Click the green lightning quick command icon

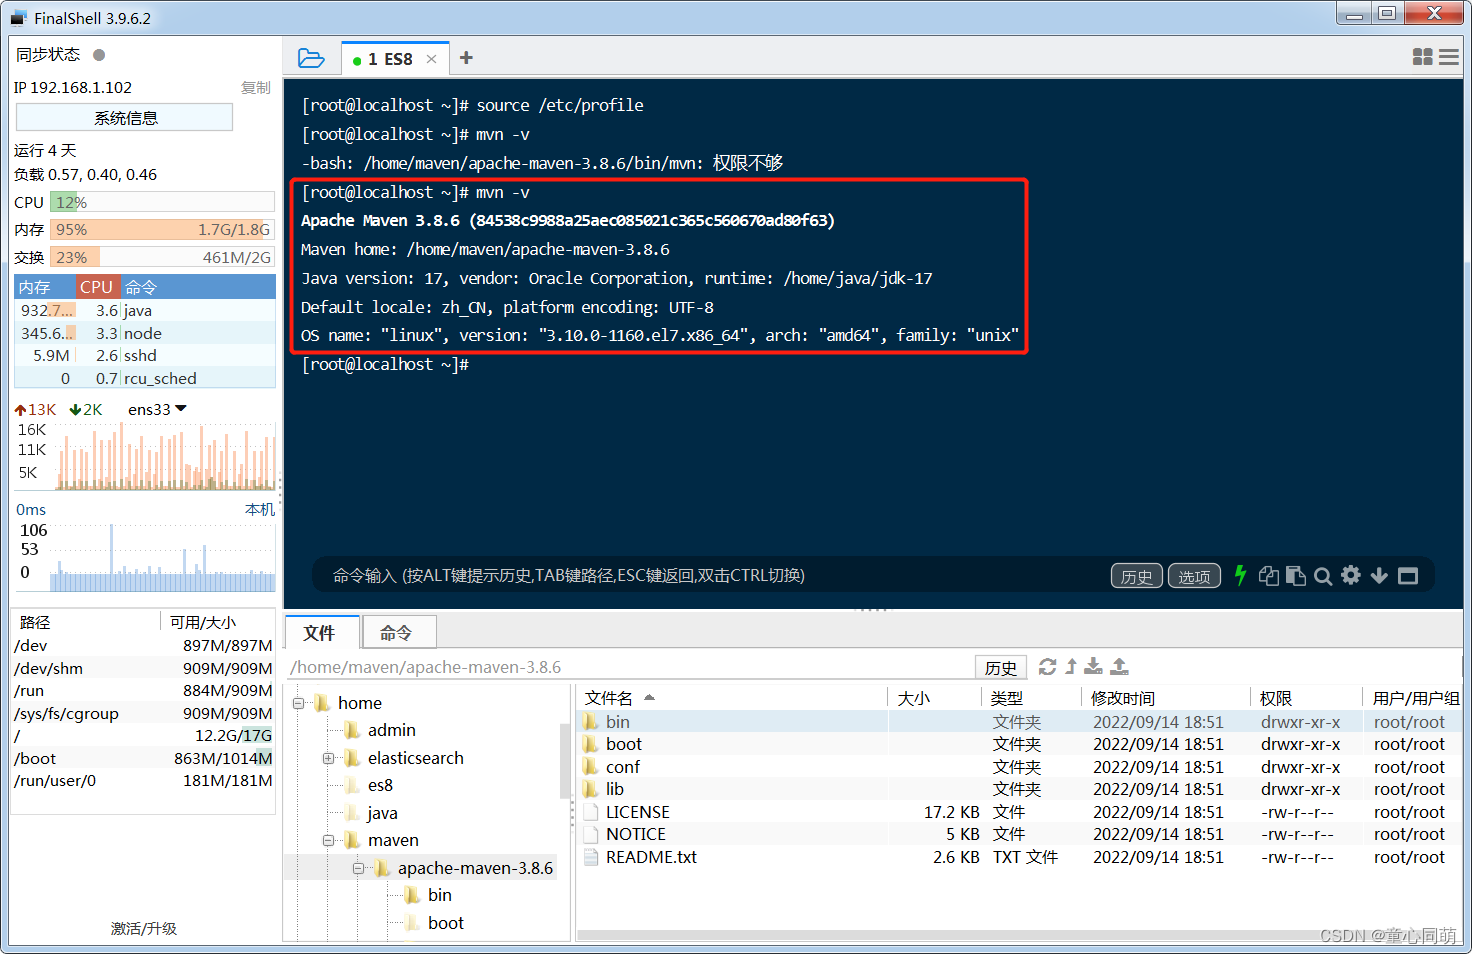(1240, 575)
